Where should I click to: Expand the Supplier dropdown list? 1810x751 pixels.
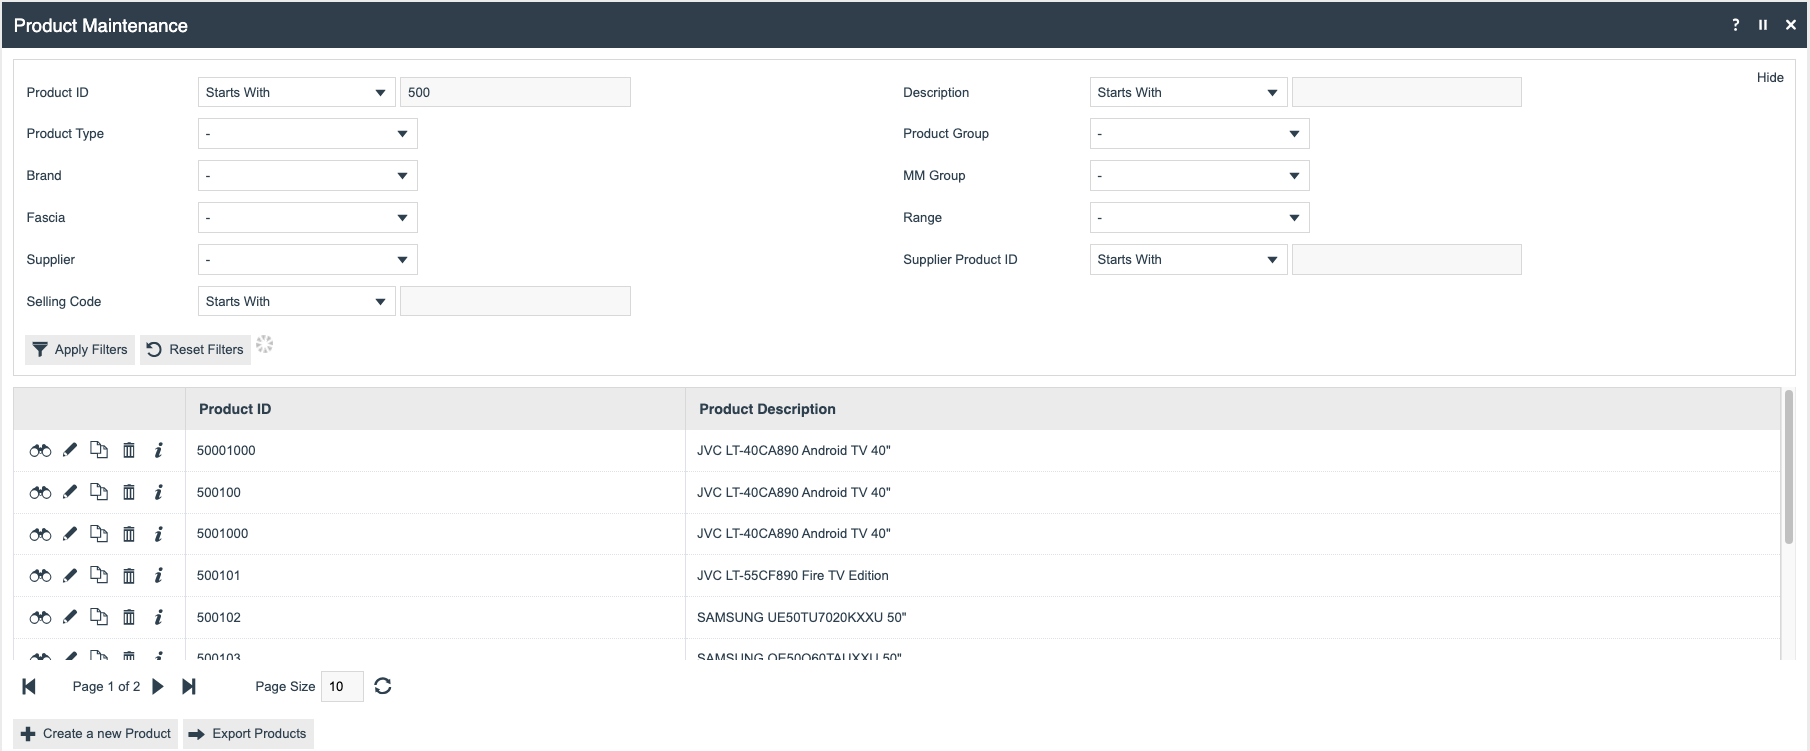(307, 260)
